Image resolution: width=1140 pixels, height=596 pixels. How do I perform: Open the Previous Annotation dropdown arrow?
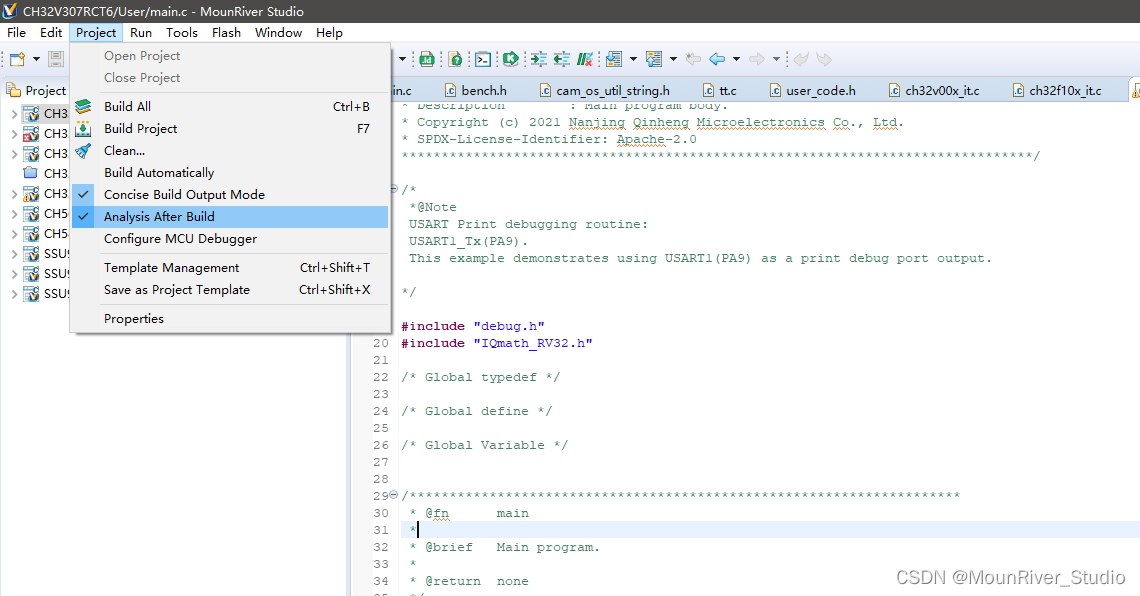tap(673, 59)
